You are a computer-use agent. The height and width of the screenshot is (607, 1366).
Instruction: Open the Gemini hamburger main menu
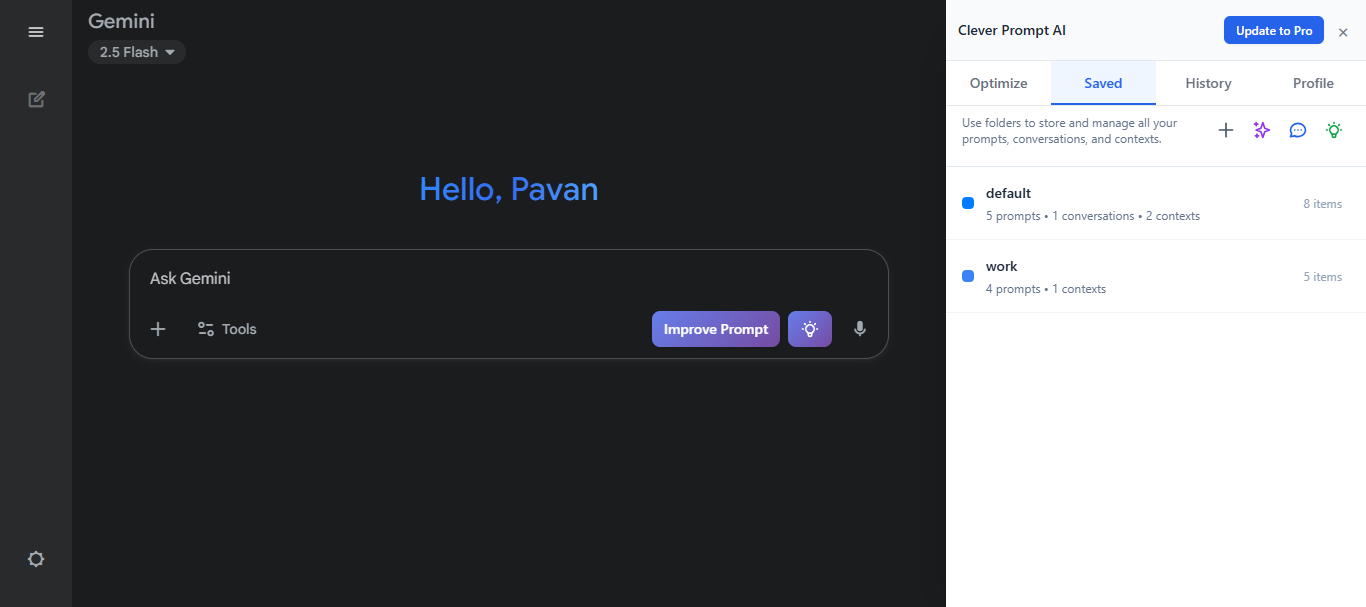click(36, 32)
